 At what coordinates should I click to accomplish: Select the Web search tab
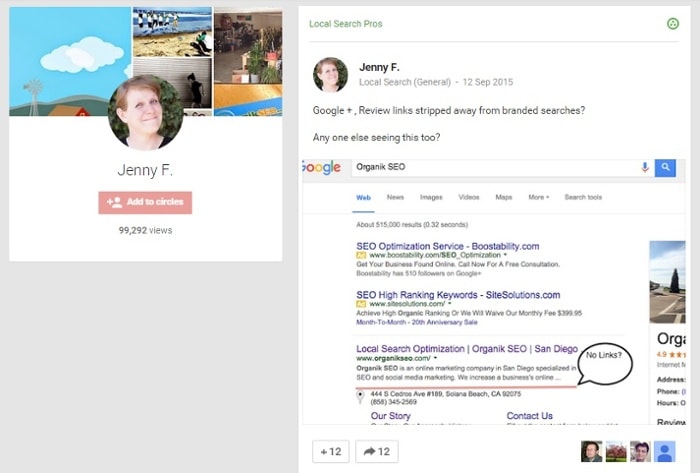point(363,197)
